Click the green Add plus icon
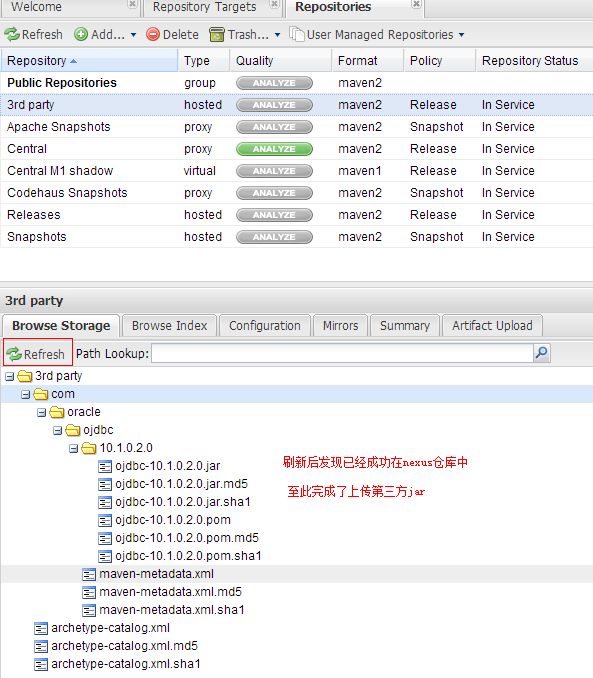This screenshot has height=678, width=593. point(81,34)
